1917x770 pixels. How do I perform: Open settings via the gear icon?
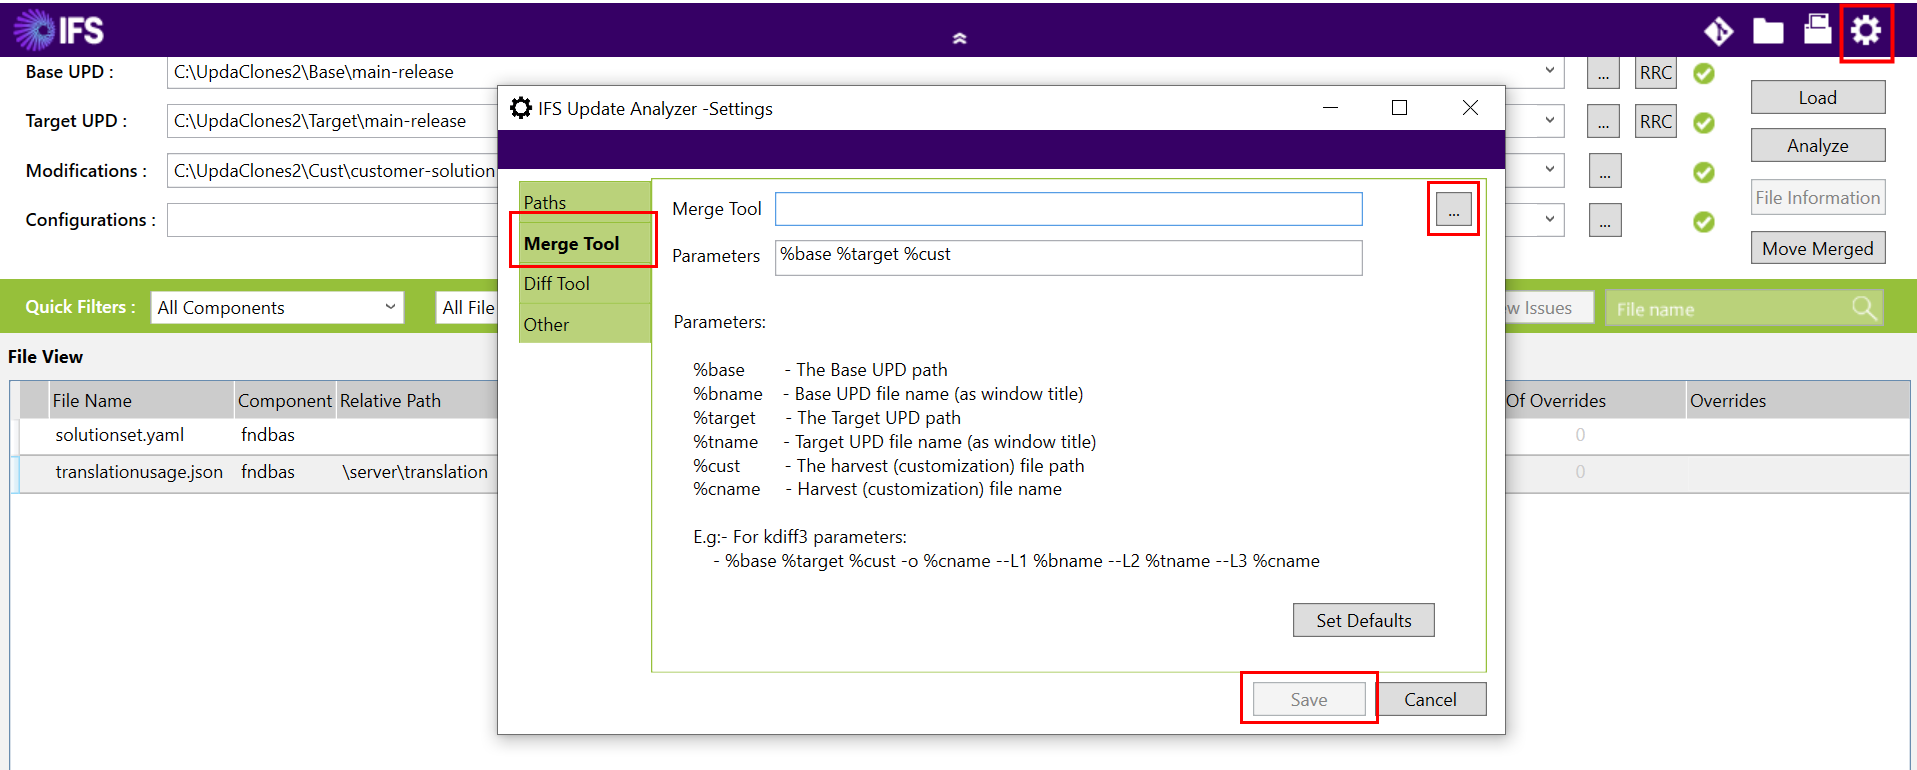click(x=1865, y=31)
